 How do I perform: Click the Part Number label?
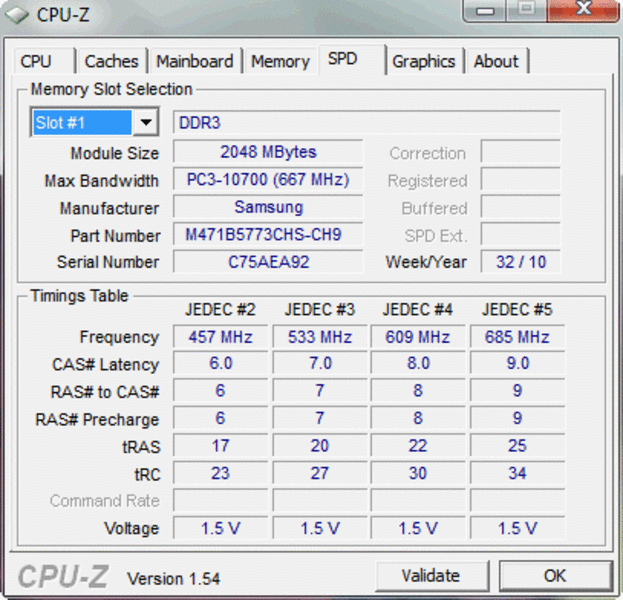pyautogui.click(x=116, y=236)
